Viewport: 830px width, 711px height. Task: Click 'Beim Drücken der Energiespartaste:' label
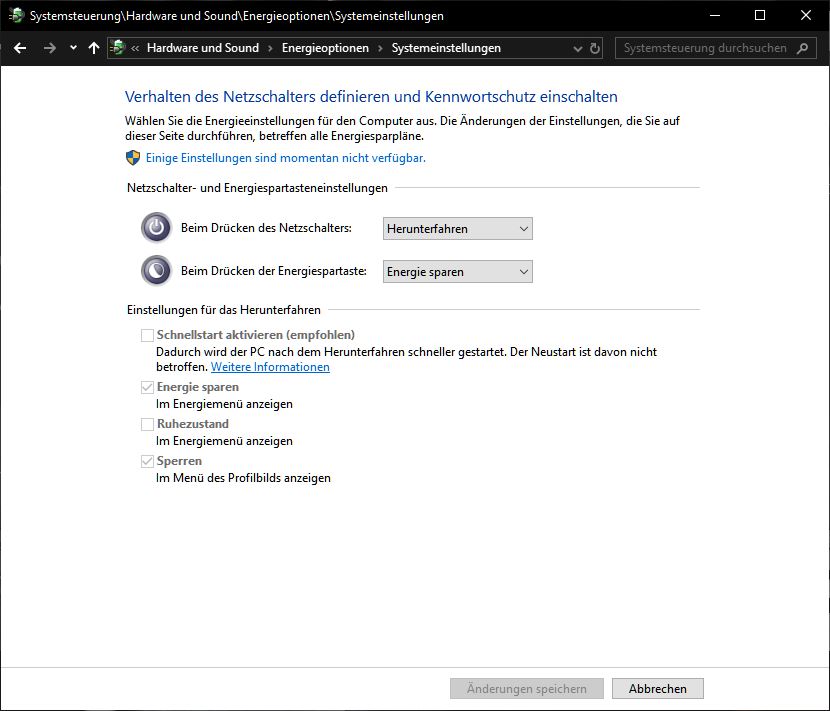[274, 271]
